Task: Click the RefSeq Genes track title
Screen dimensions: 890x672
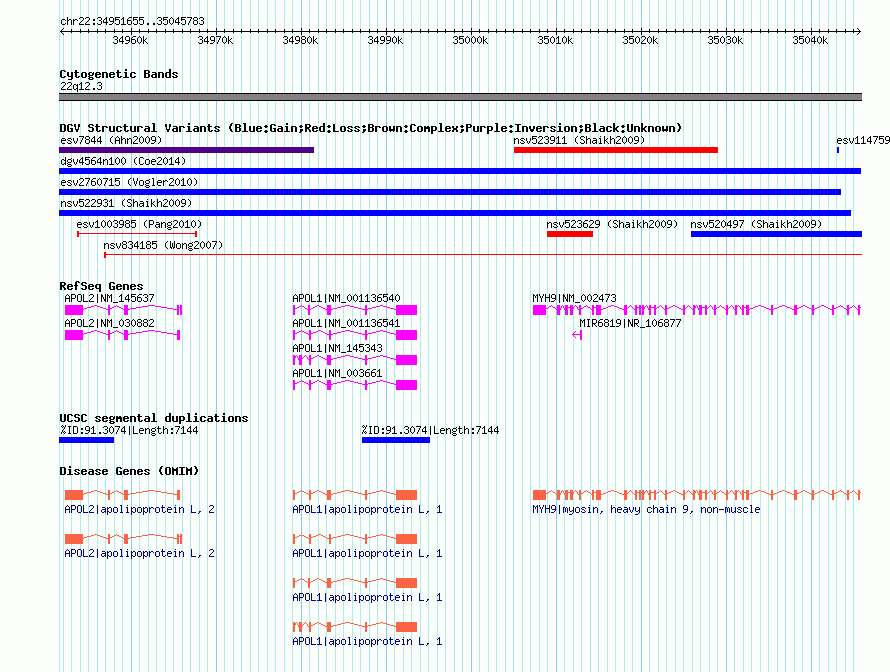Action: [x=101, y=286]
